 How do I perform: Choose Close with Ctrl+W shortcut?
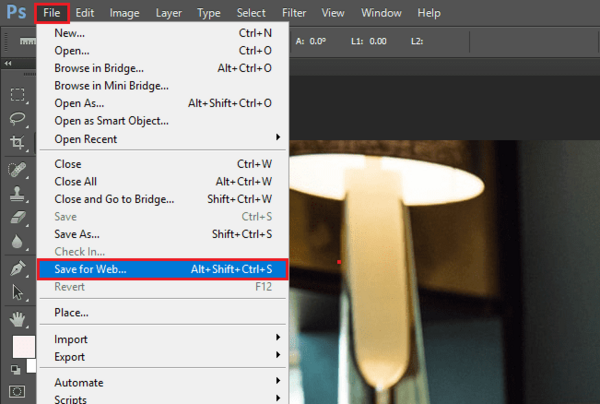pos(163,164)
